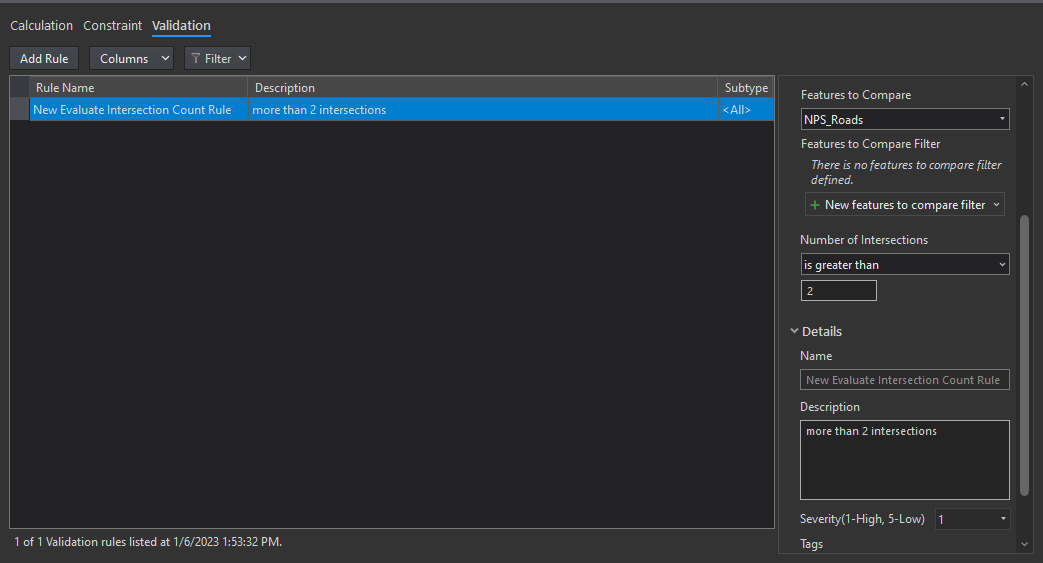This screenshot has height=563, width=1043.
Task: Open the 'is greater than' operator dropdown
Action: 905,265
